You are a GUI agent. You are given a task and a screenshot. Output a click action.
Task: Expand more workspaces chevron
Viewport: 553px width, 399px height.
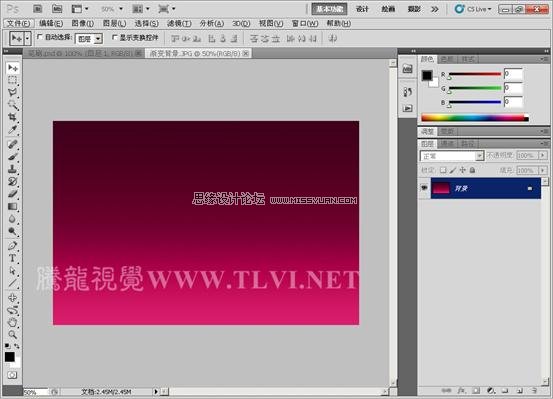[x=435, y=9]
